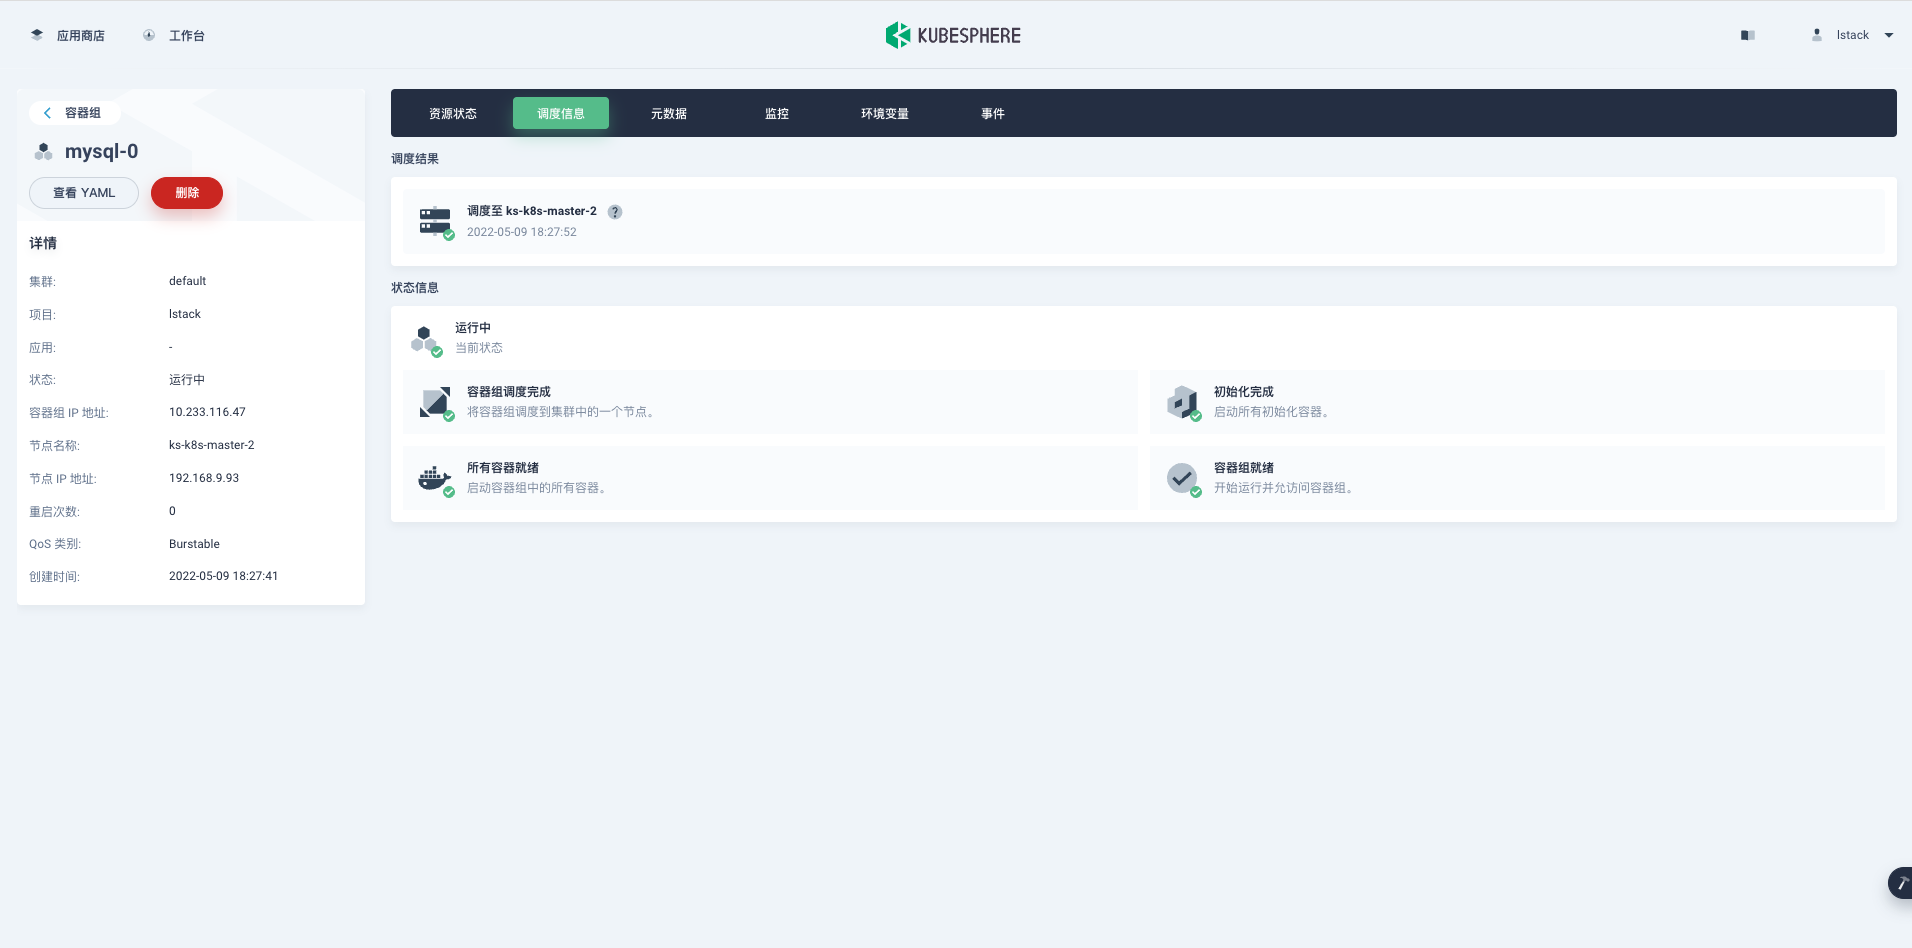
Task: Click node name ks-k8s-master-2 in details
Action: click(212, 445)
